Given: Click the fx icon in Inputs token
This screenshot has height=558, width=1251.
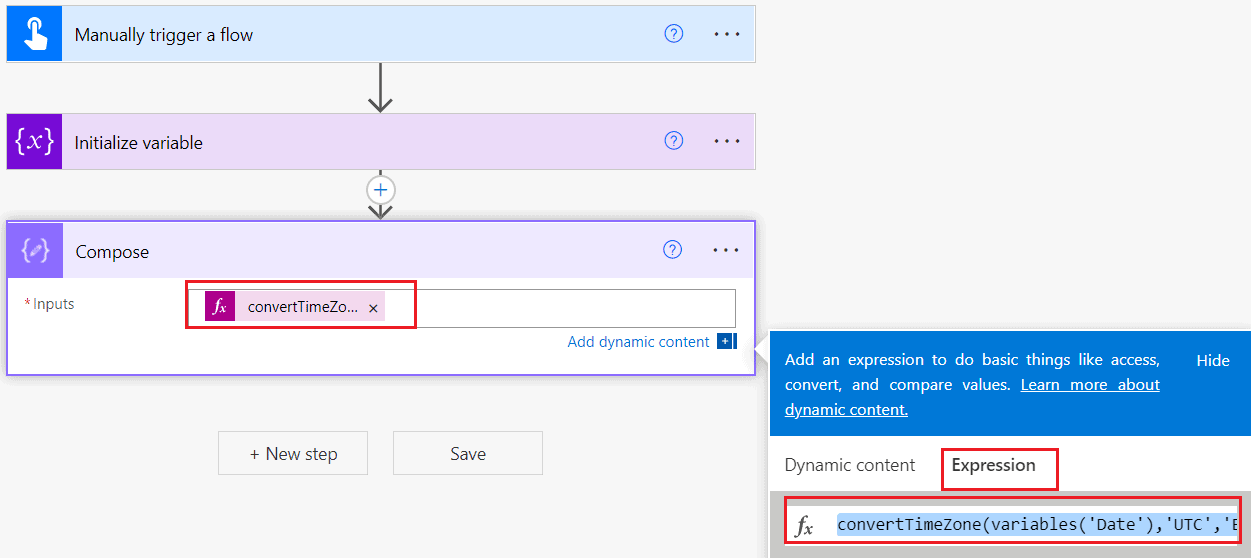Looking at the screenshot, I should point(220,307).
